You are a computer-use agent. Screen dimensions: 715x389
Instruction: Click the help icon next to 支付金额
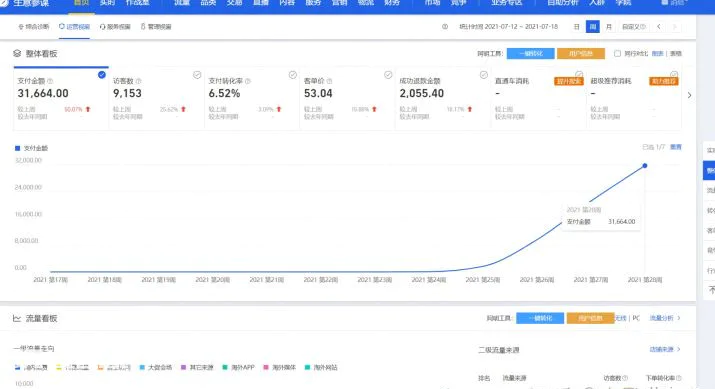(x=50, y=81)
